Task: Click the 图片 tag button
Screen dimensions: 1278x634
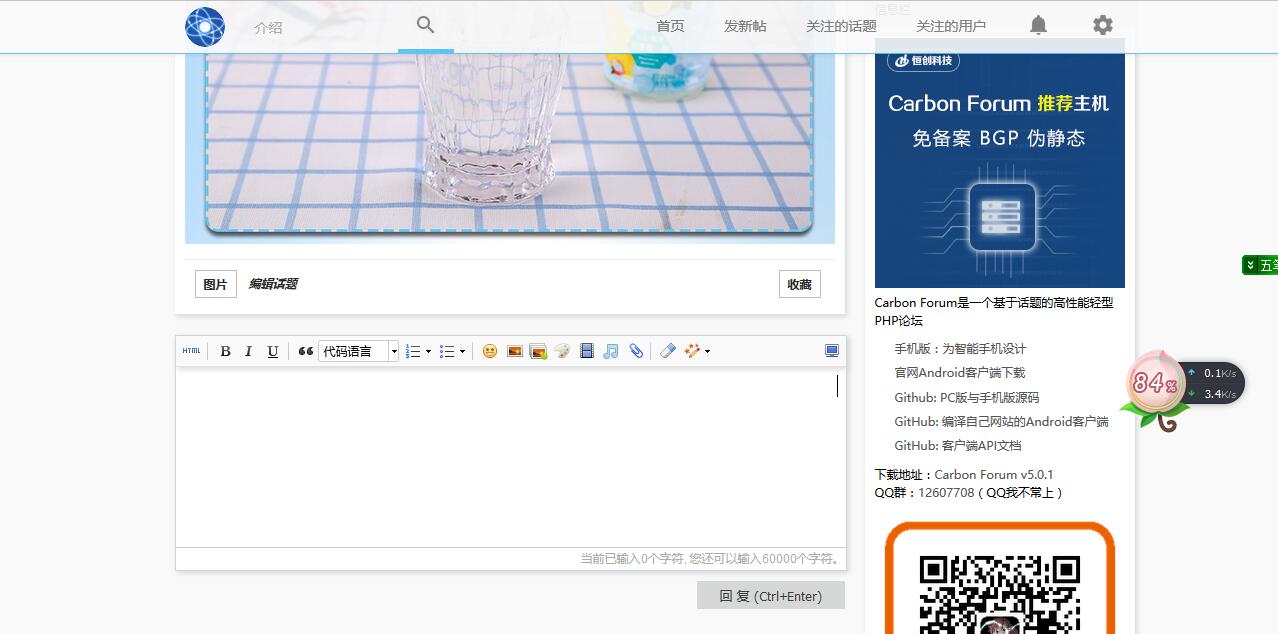Action: [215, 284]
